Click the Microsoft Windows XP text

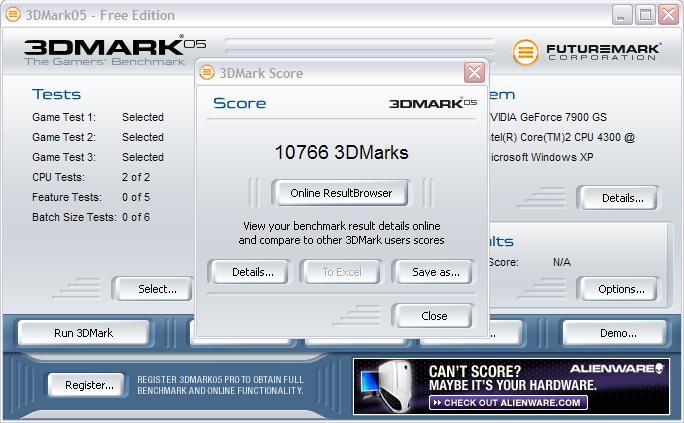pyautogui.click(x=541, y=157)
